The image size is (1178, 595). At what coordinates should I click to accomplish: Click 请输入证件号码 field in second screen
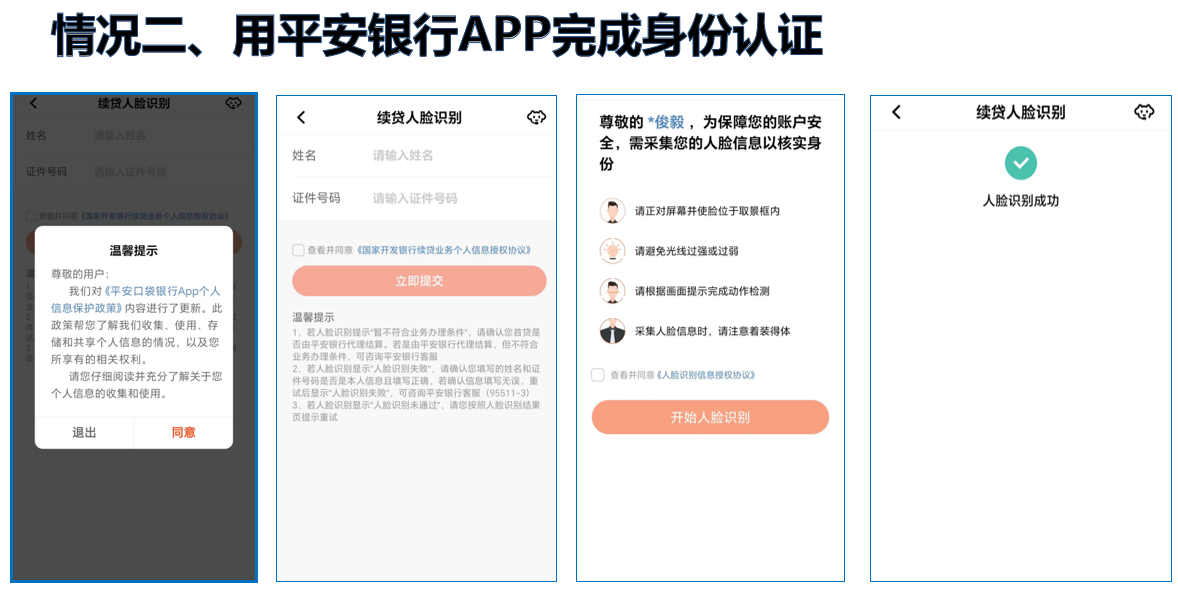click(x=415, y=198)
